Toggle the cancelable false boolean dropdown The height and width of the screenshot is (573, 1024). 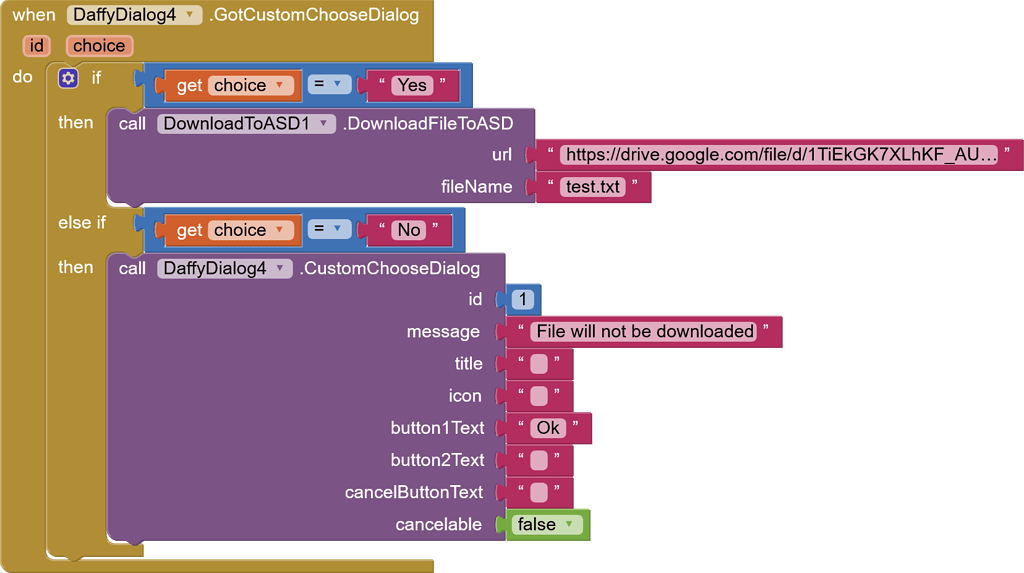(568, 524)
